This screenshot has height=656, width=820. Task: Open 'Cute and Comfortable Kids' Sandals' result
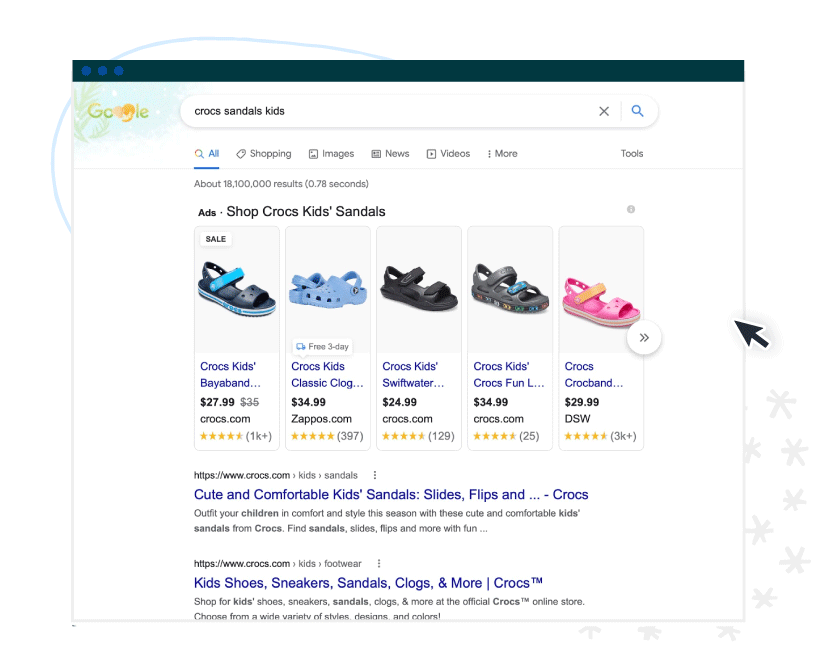tap(391, 494)
